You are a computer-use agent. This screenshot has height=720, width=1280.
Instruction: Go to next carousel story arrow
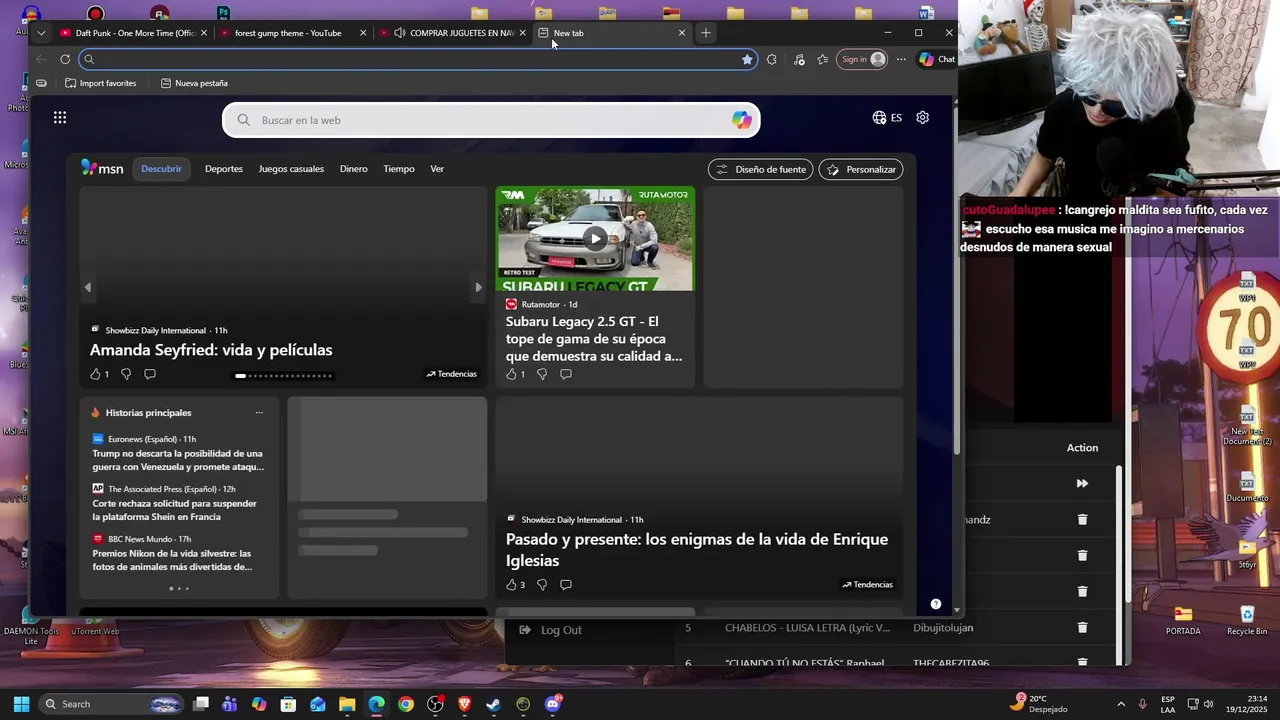click(x=477, y=287)
